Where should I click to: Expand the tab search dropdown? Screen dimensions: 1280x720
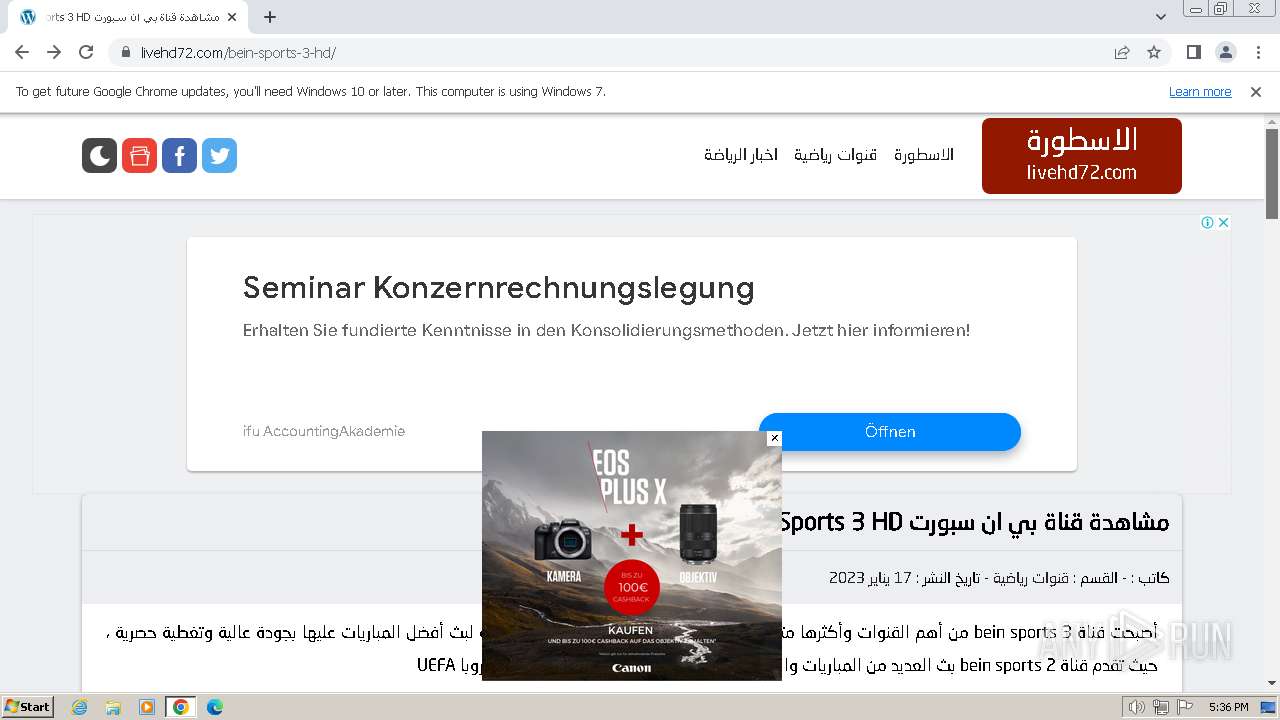(1160, 17)
